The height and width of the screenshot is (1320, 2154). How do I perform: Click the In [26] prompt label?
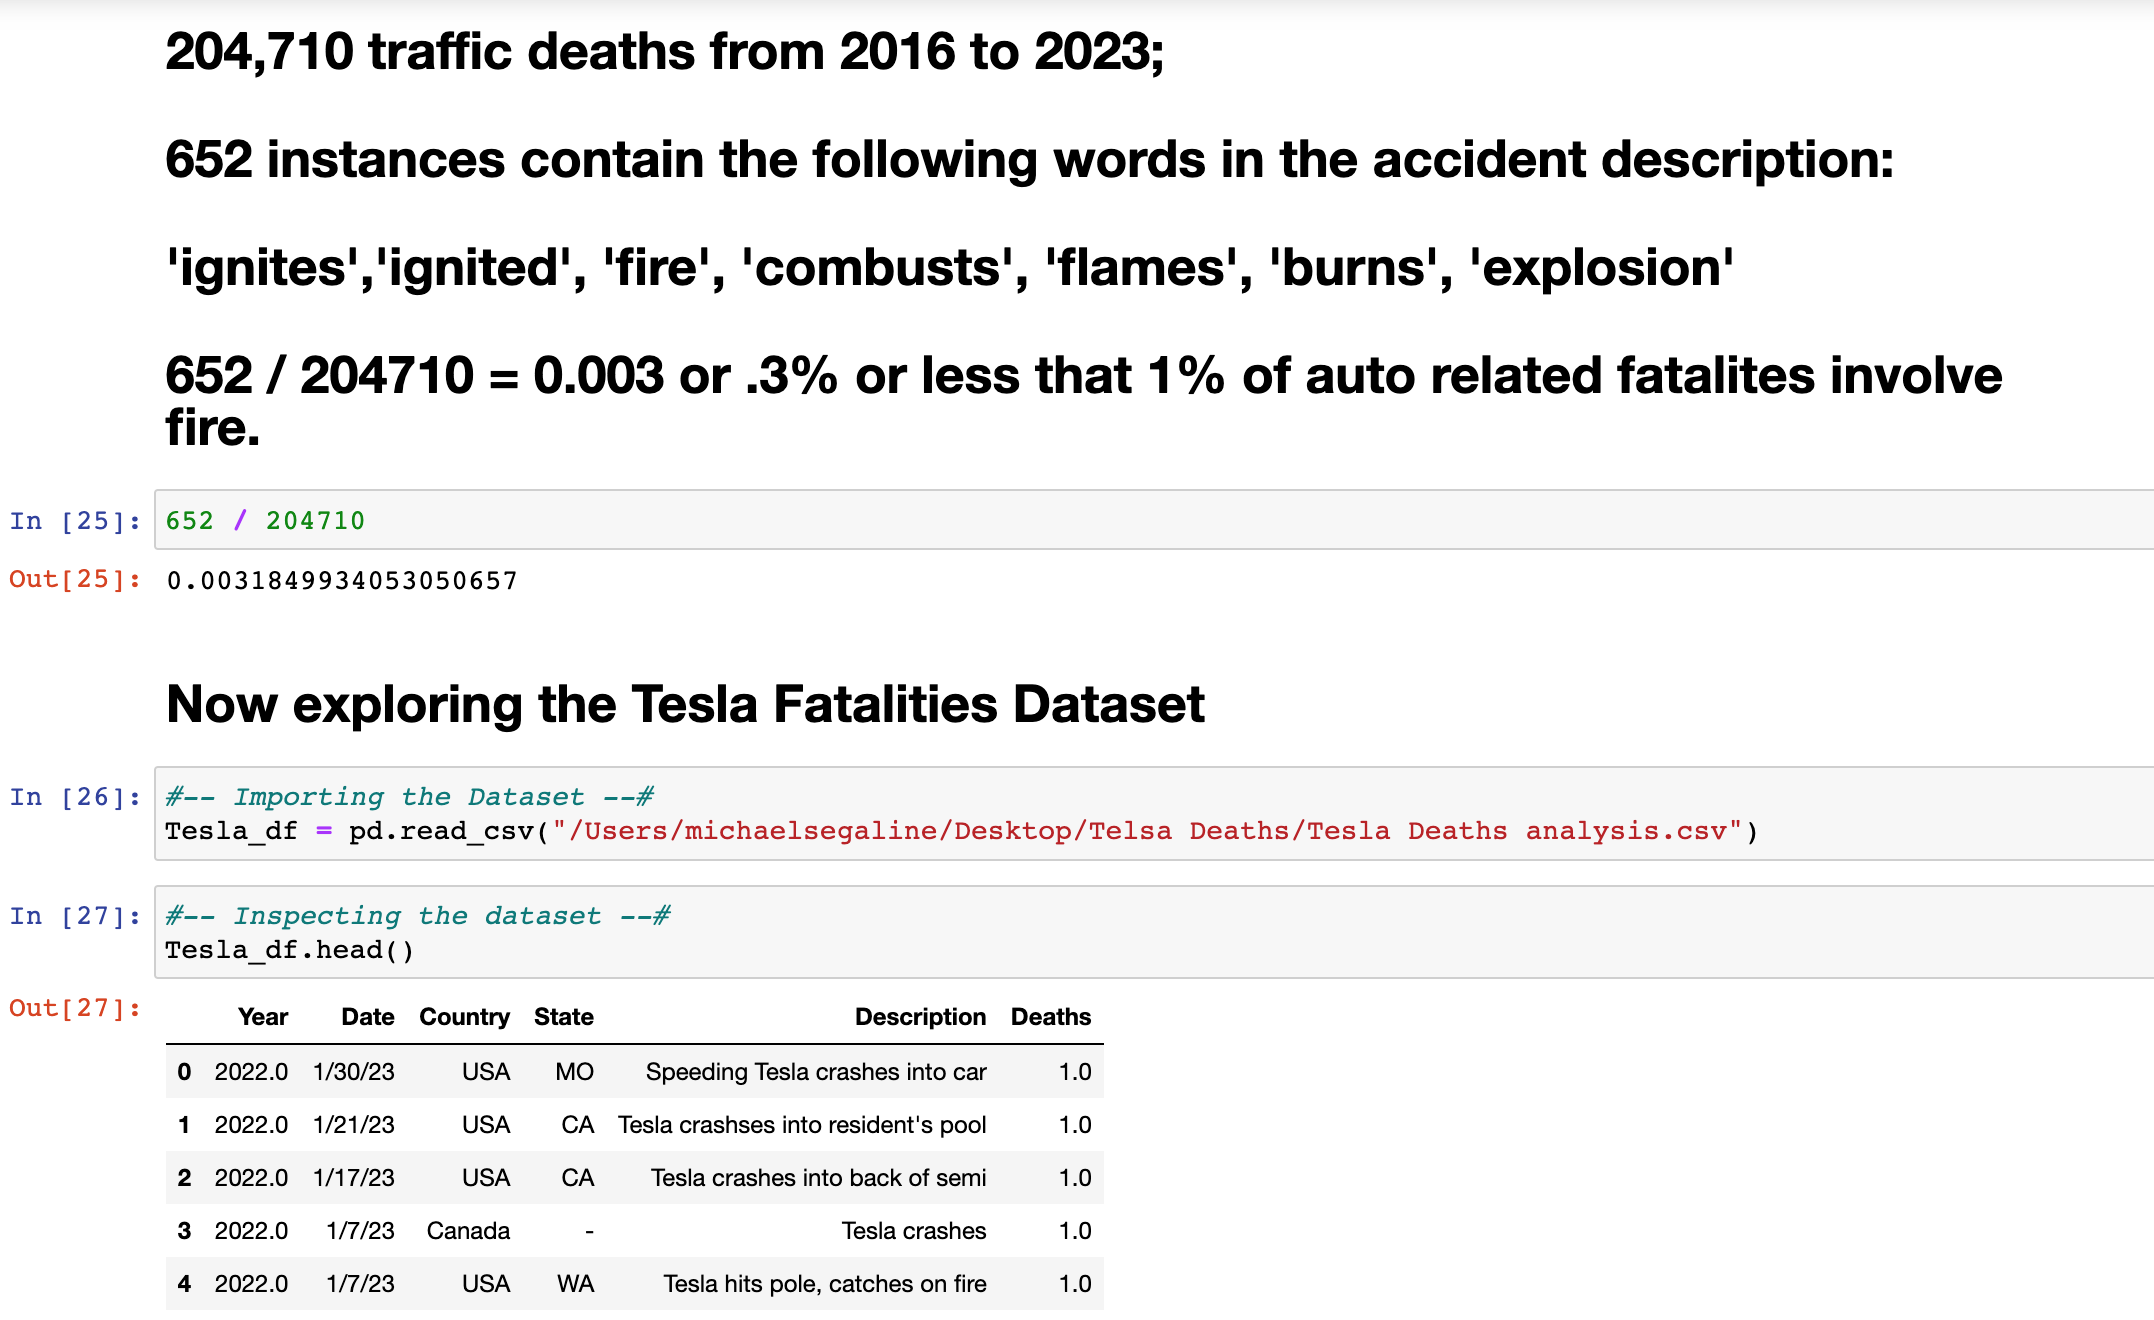pyautogui.click(x=75, y=797)
